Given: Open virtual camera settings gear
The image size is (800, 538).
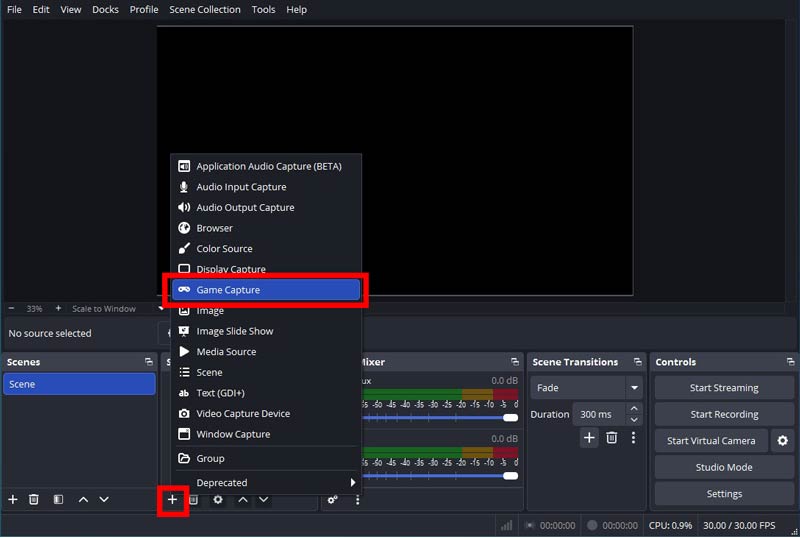Looking at the screenshot, I should tap(782, 441).
